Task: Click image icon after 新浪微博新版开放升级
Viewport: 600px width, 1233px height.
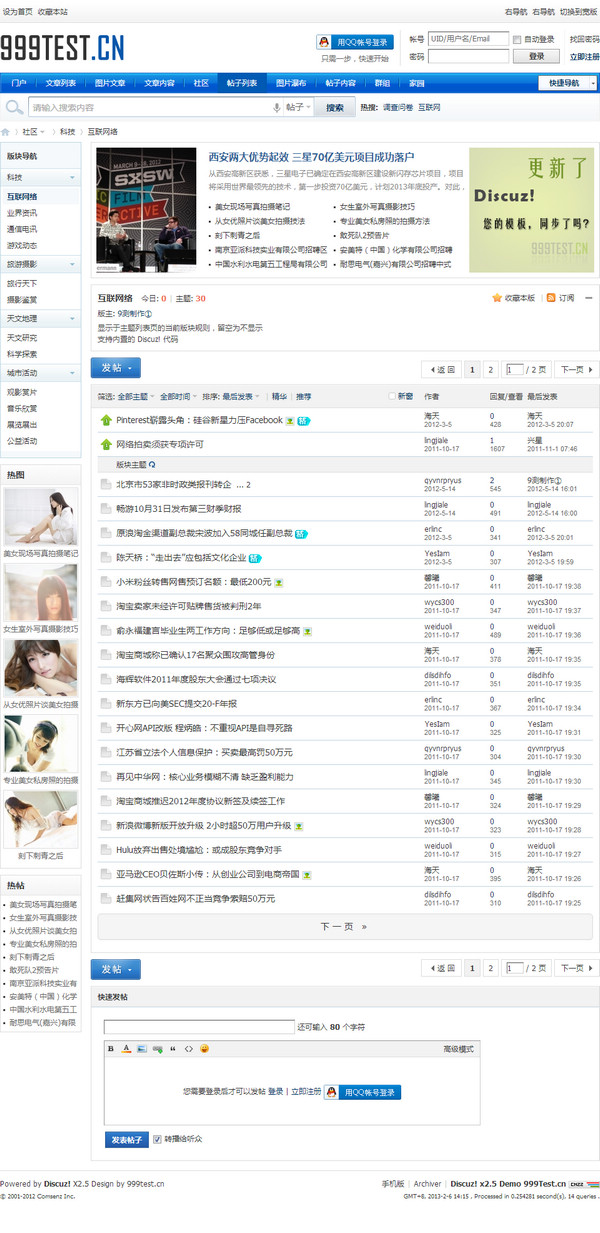Action: pyautogui.click(x=298, y=826)
